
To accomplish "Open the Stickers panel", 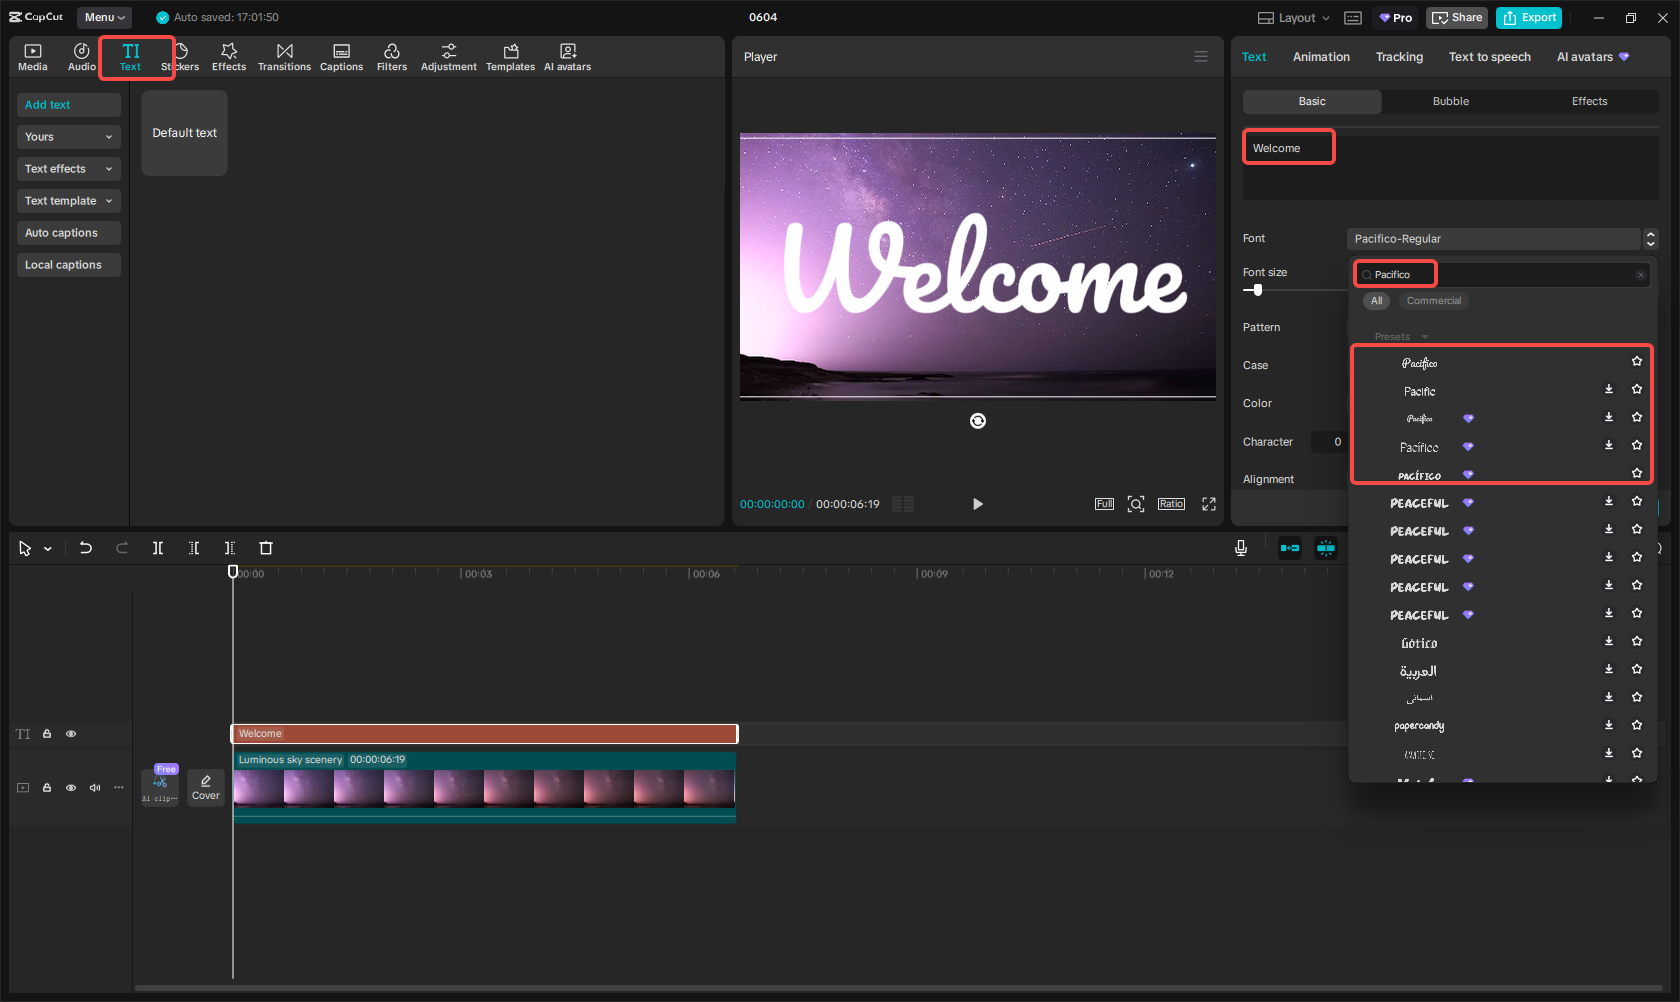I will (x=180, y=56).
